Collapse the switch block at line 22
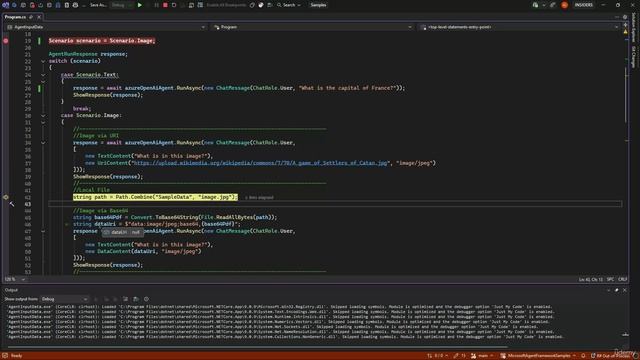This screenshot has height=360, width=640. (43, 61)
